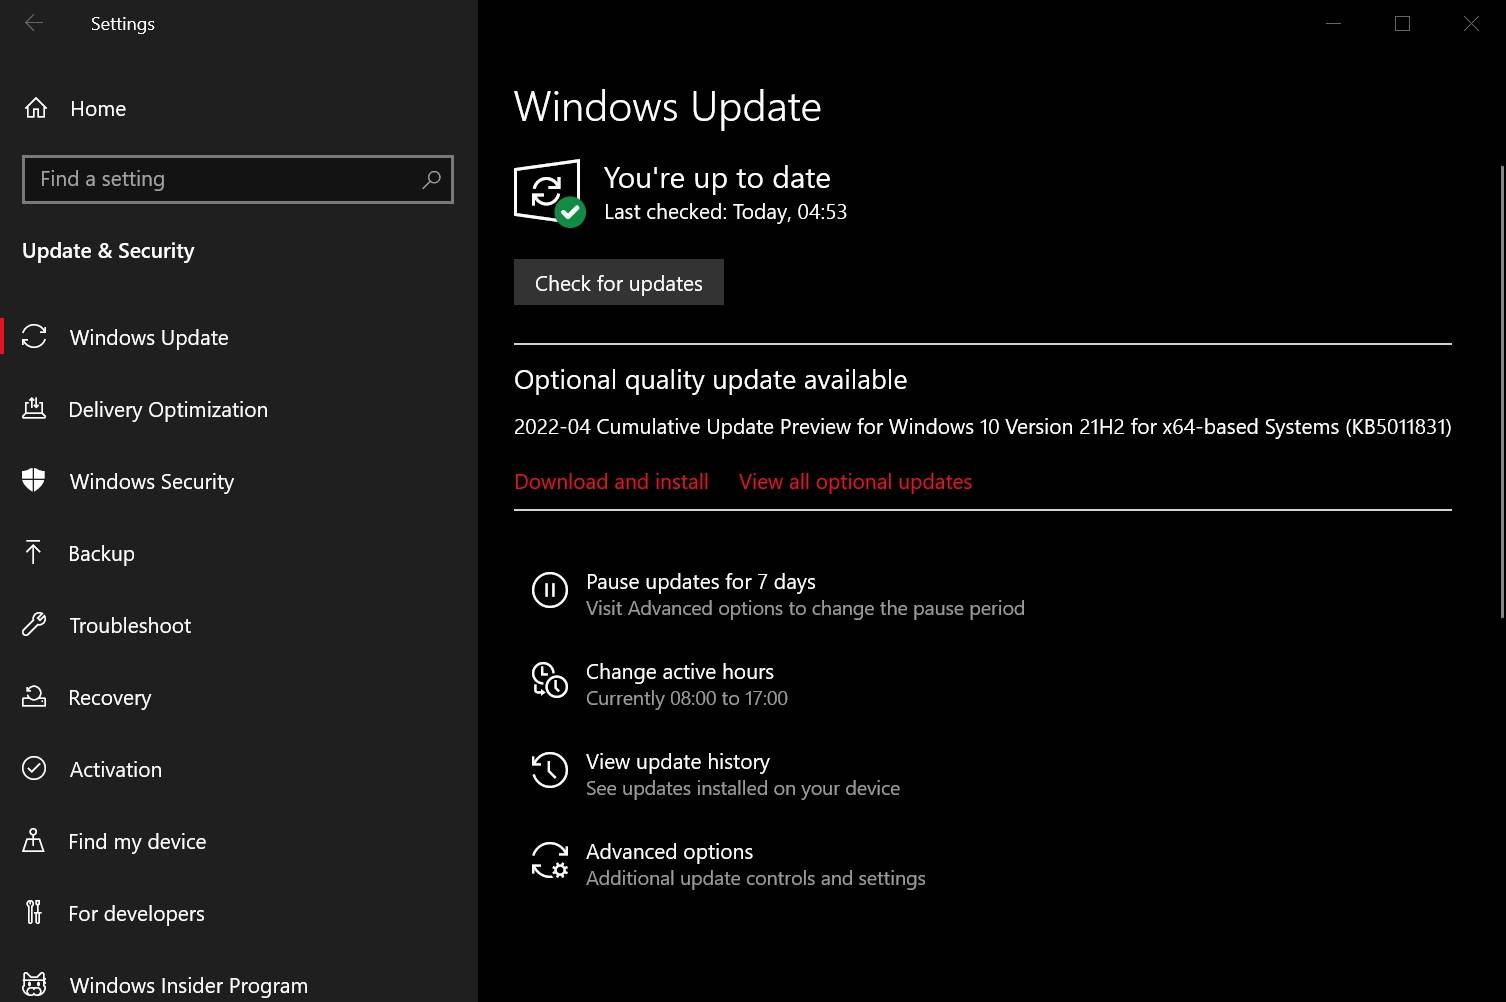Open Advanced options for updates

click(x=669, y=851)
